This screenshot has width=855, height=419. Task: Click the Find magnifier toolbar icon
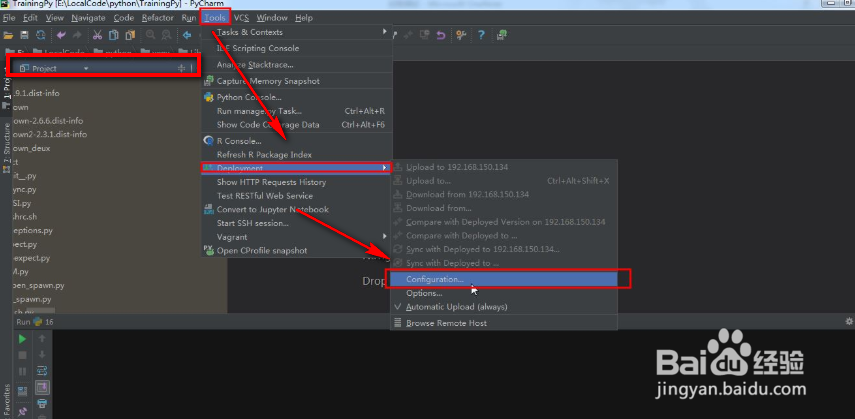click(150, 35)
